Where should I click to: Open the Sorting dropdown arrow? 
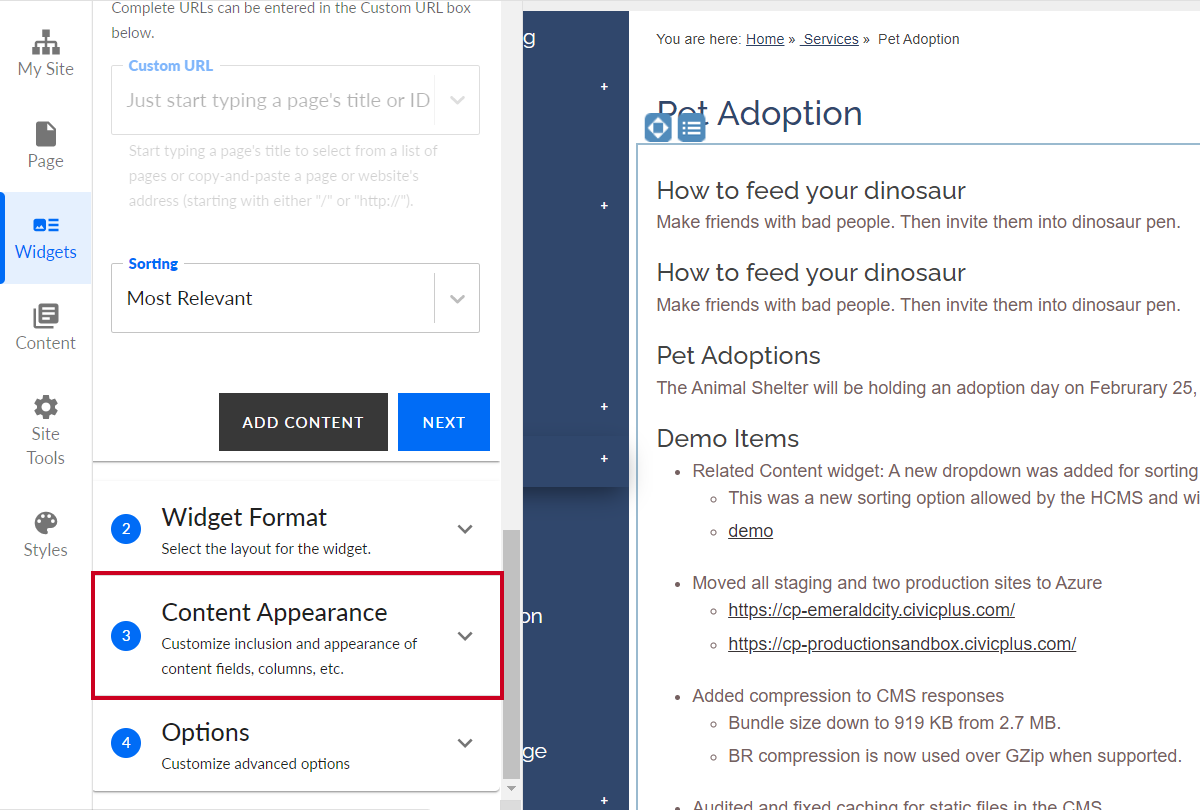point(457,298)
